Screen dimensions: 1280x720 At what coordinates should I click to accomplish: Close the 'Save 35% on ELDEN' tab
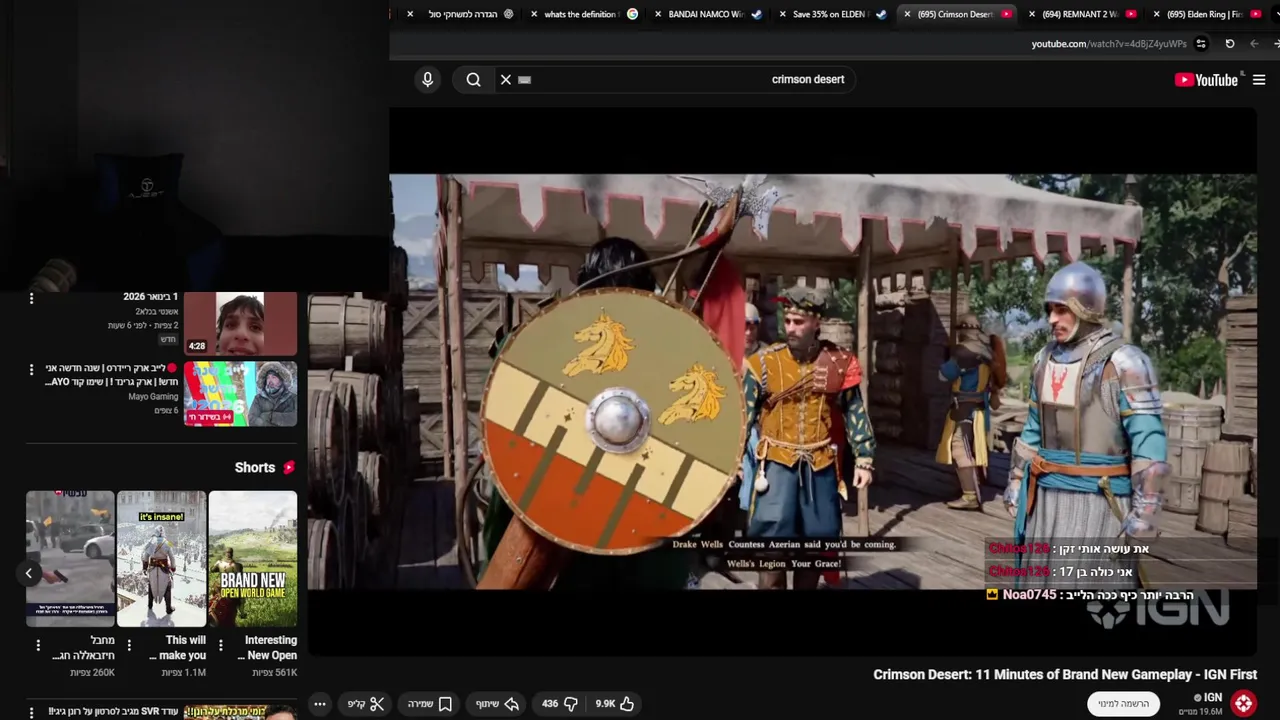coord(782,14)
